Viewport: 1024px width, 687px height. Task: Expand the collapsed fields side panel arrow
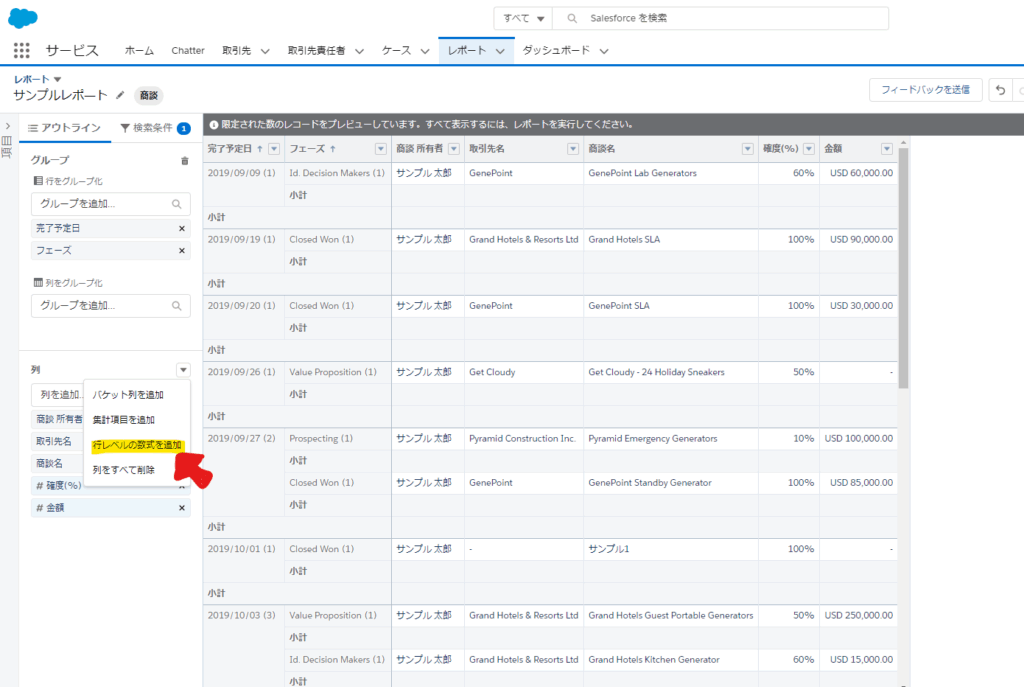(x=8, y=126)
